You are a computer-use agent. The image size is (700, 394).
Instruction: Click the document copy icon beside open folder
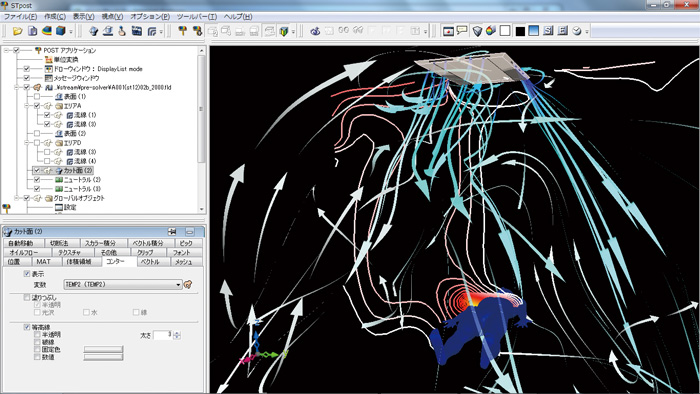click(x=32, y=31)
